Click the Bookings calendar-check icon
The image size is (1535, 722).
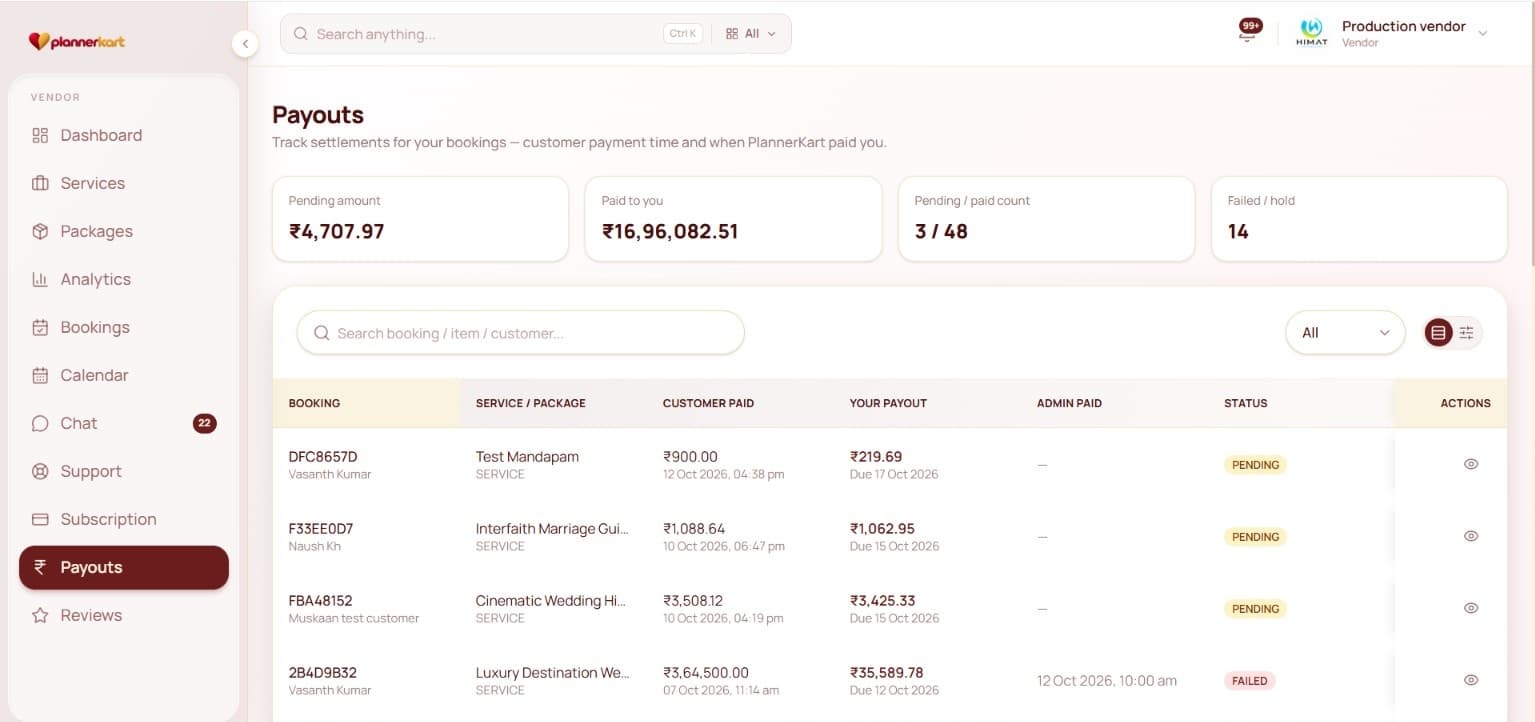tap(40, 327)
